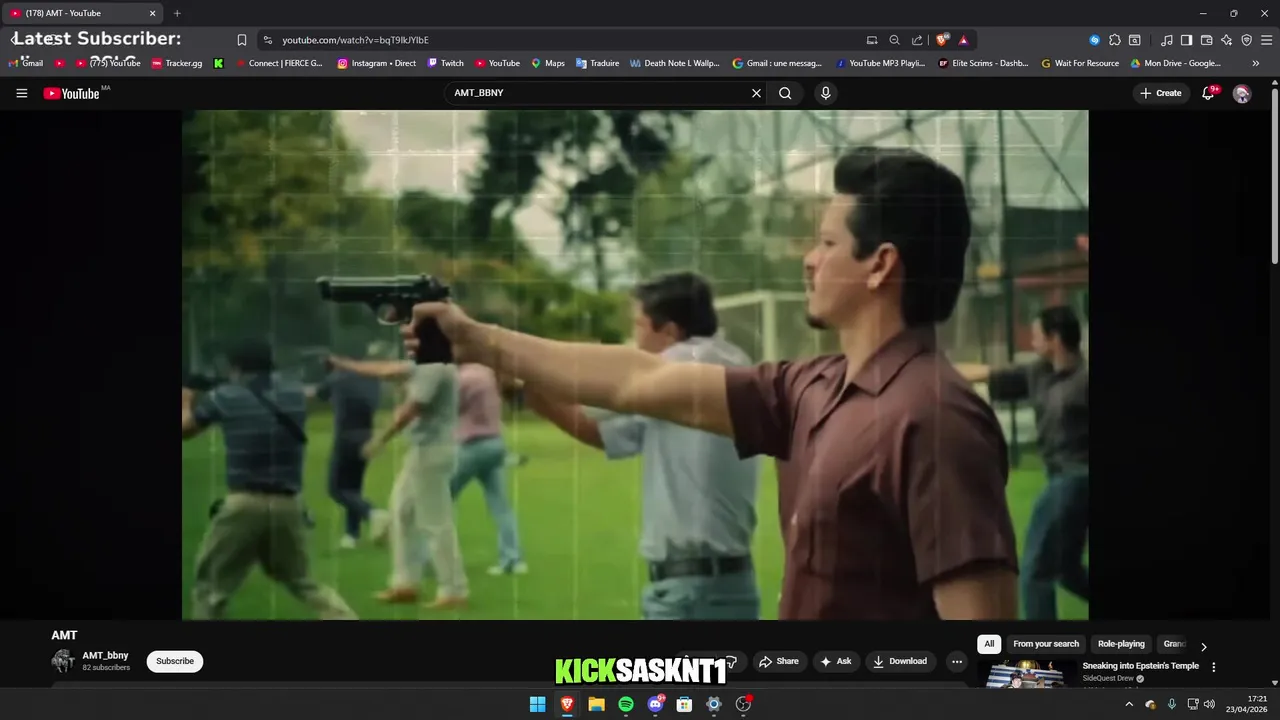Open options for Sneaking into Epstein's Temple
Image resolution: width=1280 pixels, height=720 pixels.
click(x=1214, y=667)
